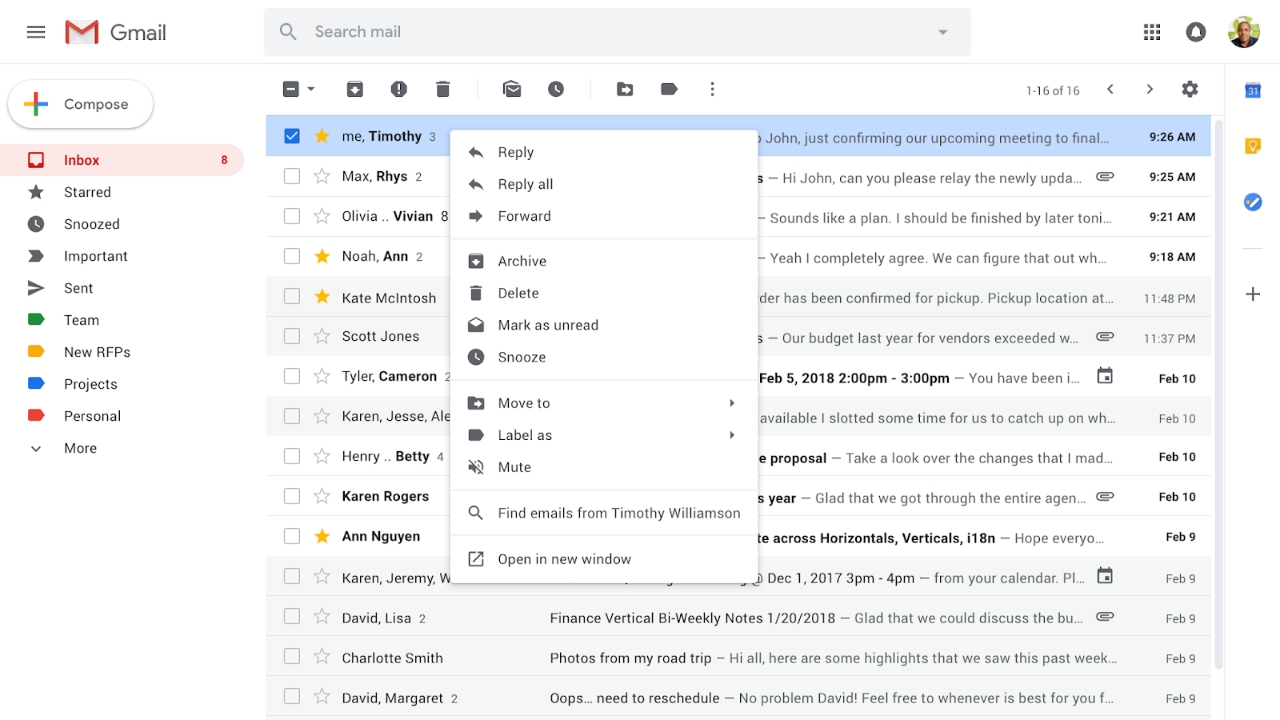Image resolution: width=1280 pixels, height=720 pixels.
Task: Click the Snooze clock toolbar icon
Action: coord(556,90)
